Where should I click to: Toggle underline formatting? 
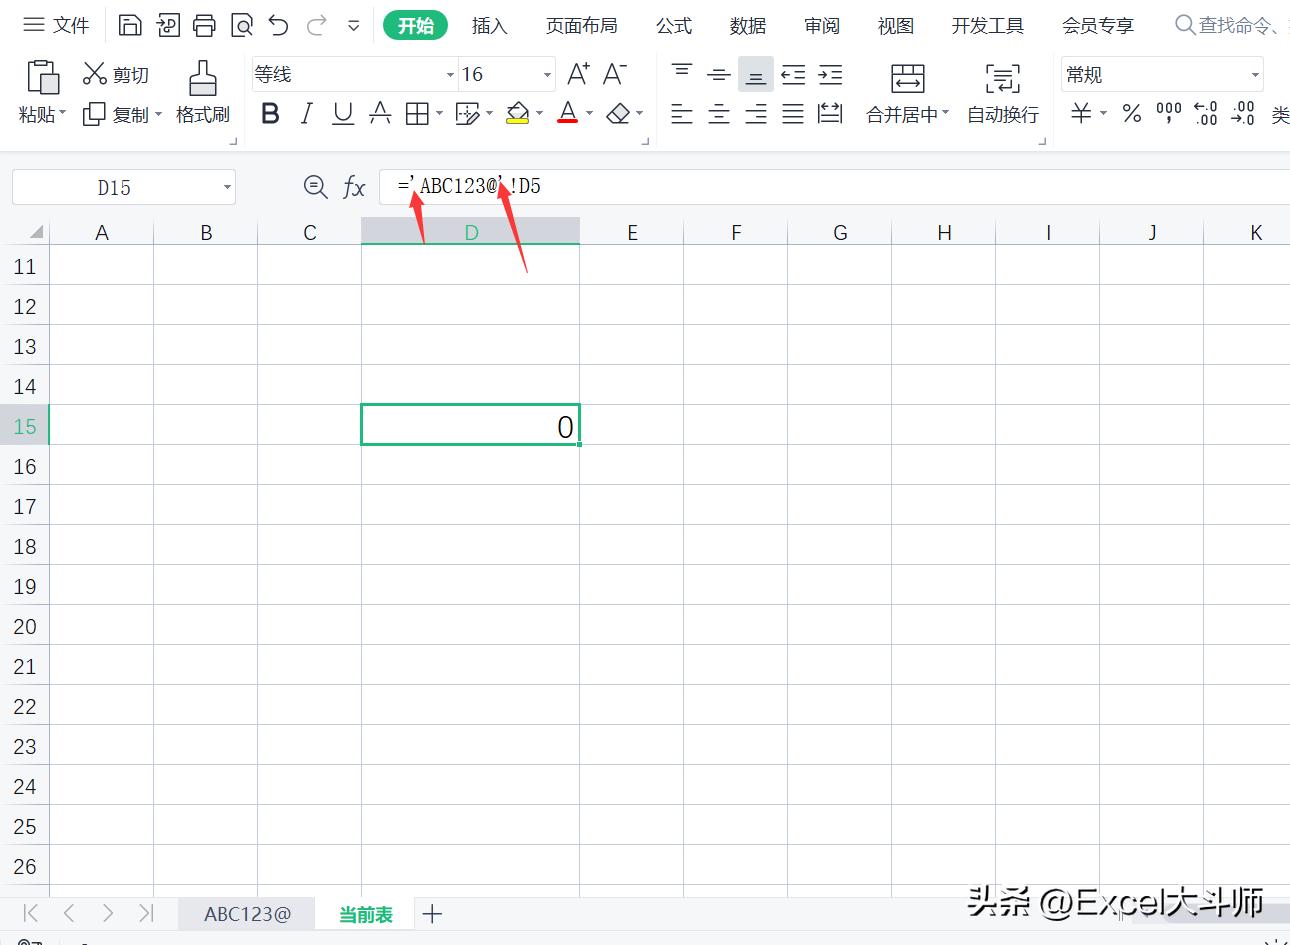click(342, 113)
